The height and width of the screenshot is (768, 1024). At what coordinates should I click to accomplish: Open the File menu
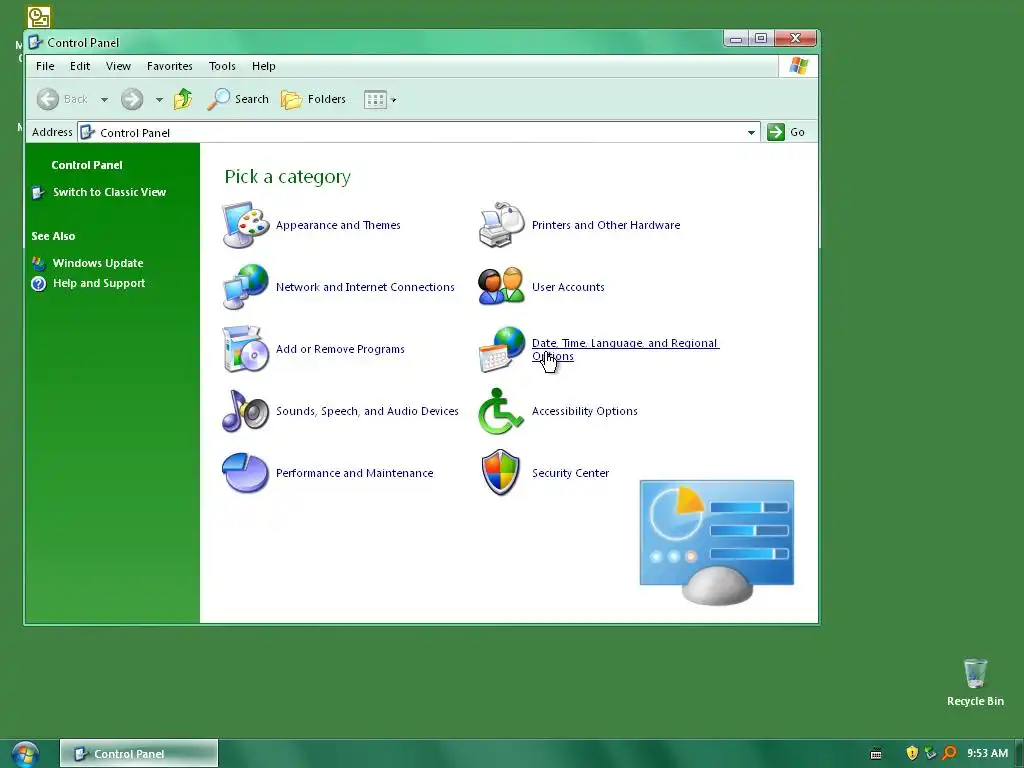pos(45,66)
